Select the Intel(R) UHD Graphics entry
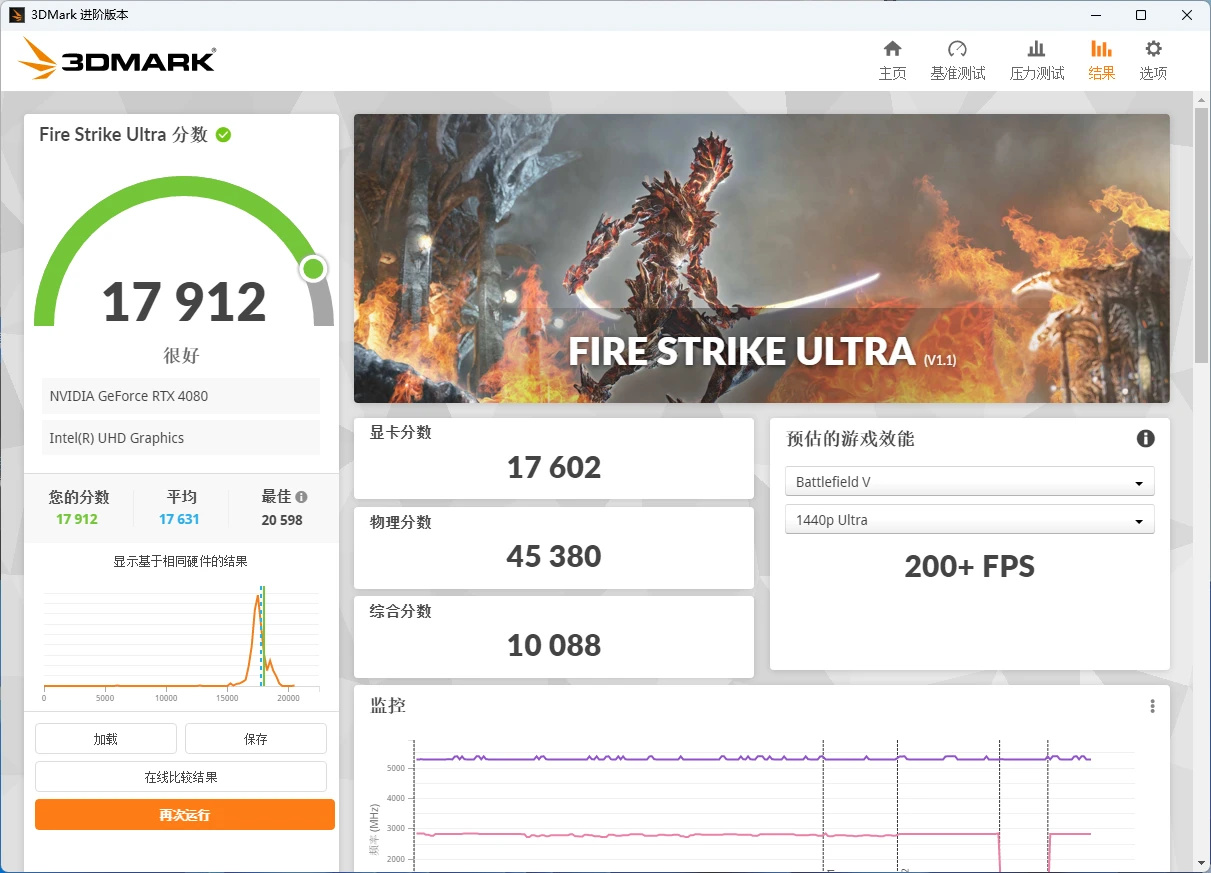The height and width of the screenshot is (873, 1211). point(181,438)
